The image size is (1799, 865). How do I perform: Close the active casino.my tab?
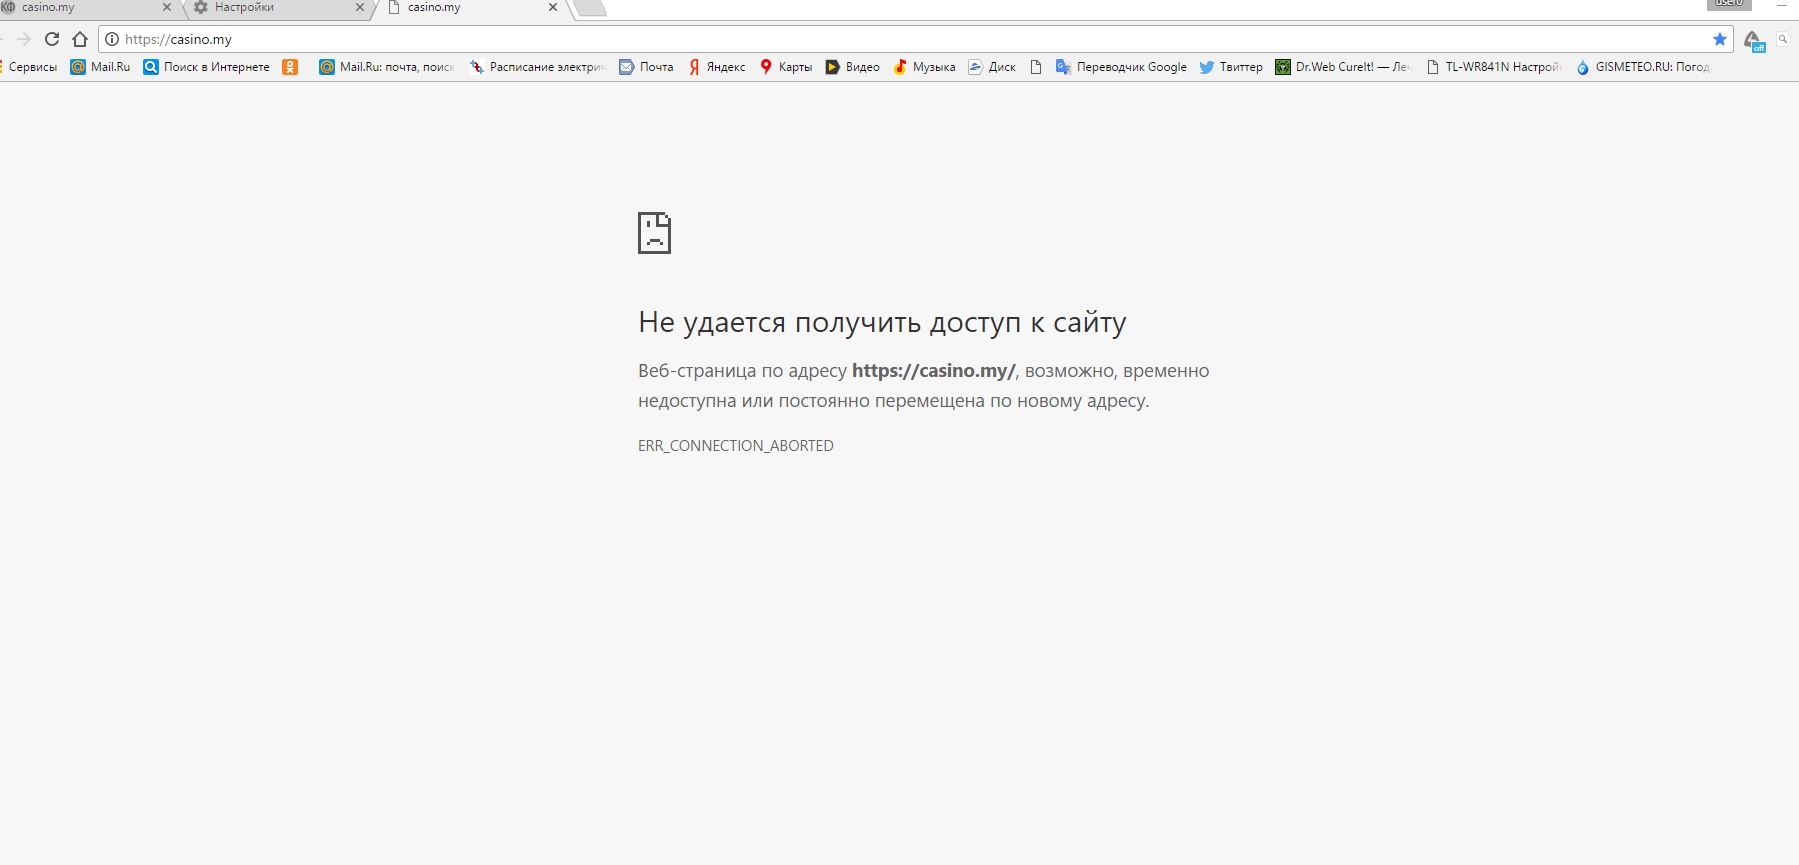click(x=553, y=7)
